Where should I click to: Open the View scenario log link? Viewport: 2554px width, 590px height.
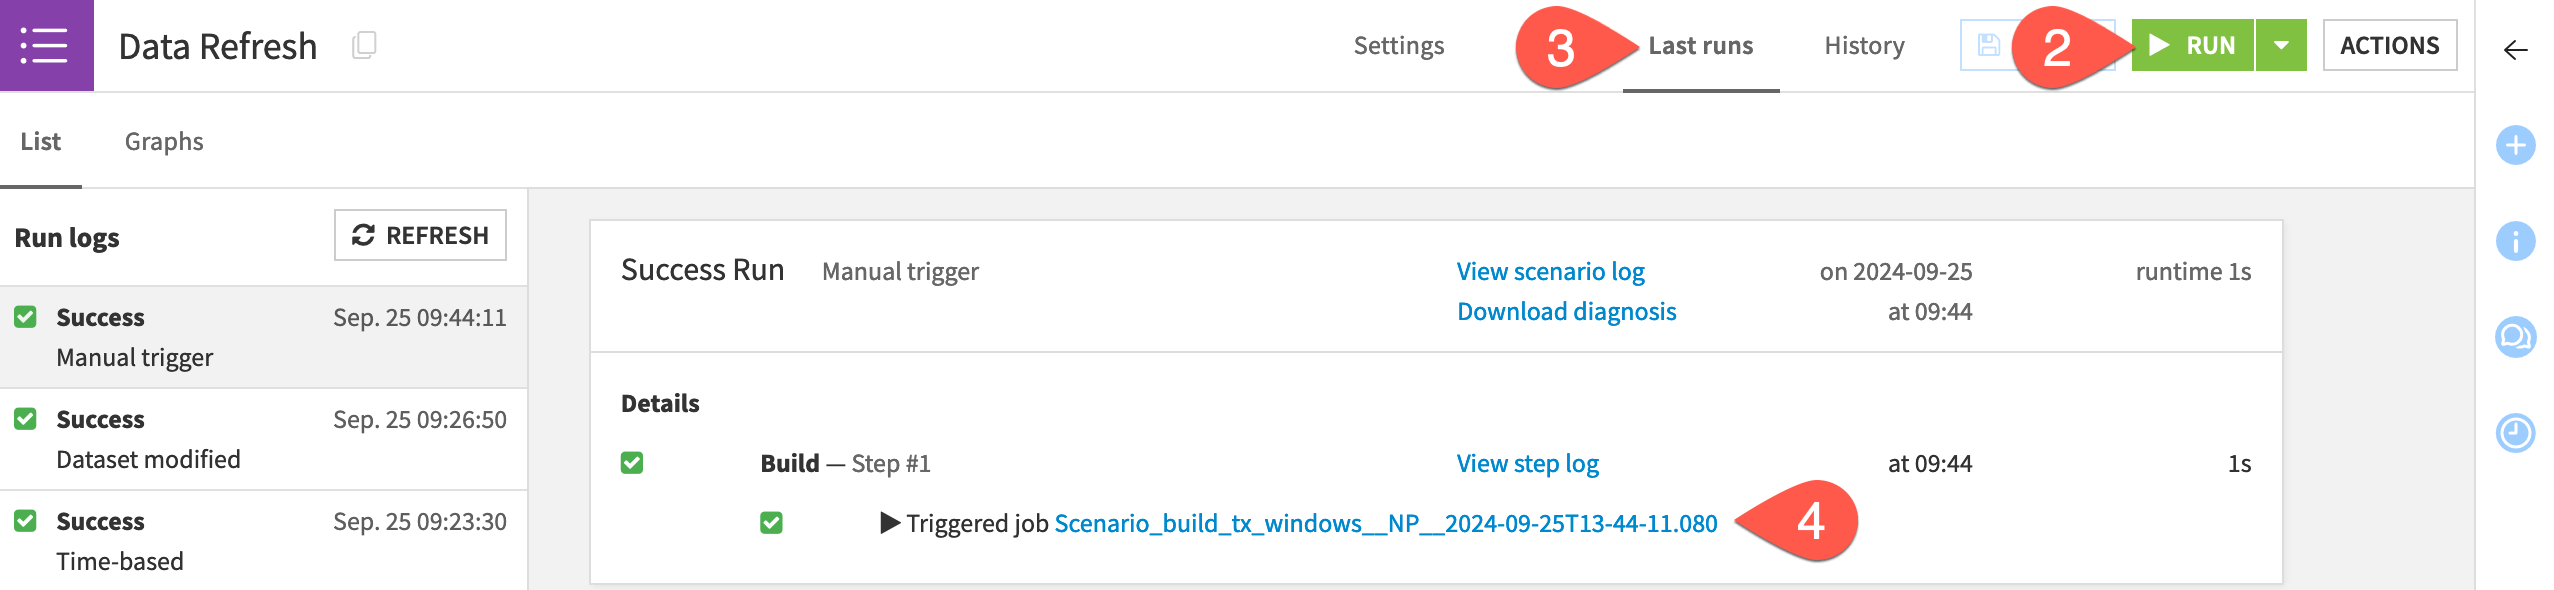pos(1550,271)
